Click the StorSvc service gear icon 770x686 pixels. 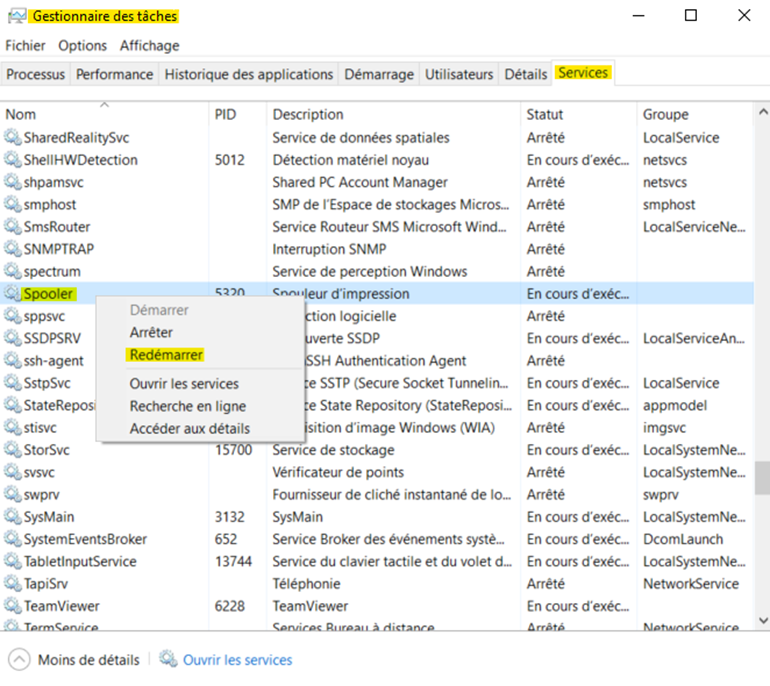pos(12,450)
